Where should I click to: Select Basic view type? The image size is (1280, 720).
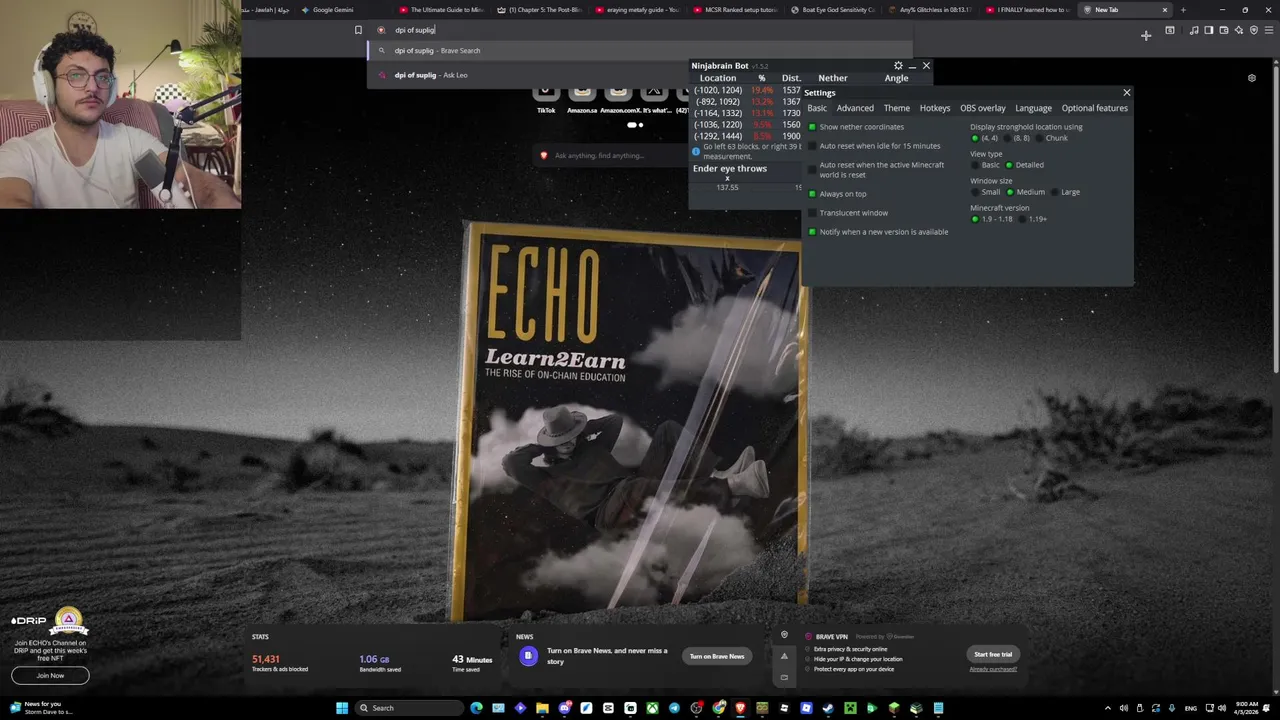coord(985,165)
